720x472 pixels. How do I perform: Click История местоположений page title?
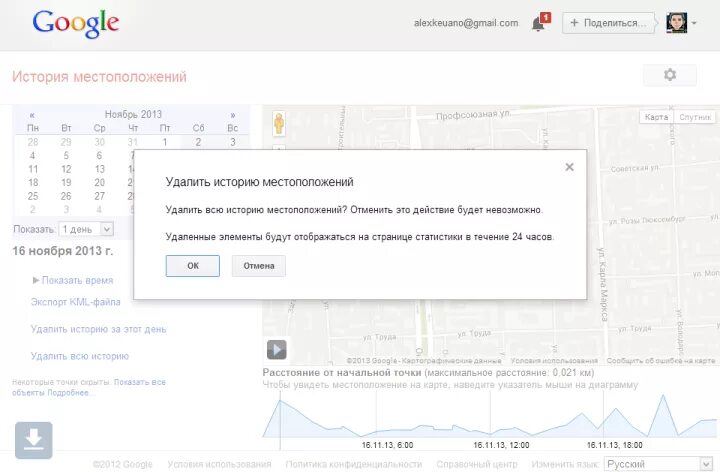[x=99, y=77]
